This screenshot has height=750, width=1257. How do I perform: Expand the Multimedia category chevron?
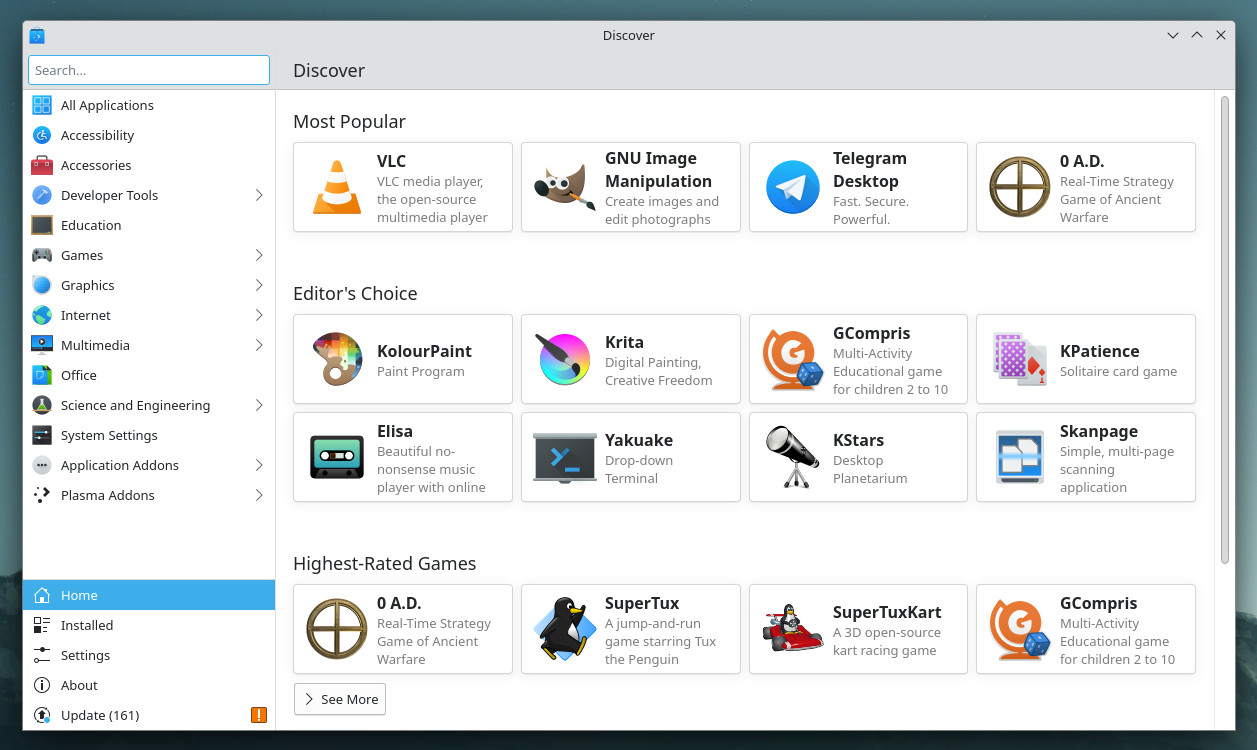(259, 345)
